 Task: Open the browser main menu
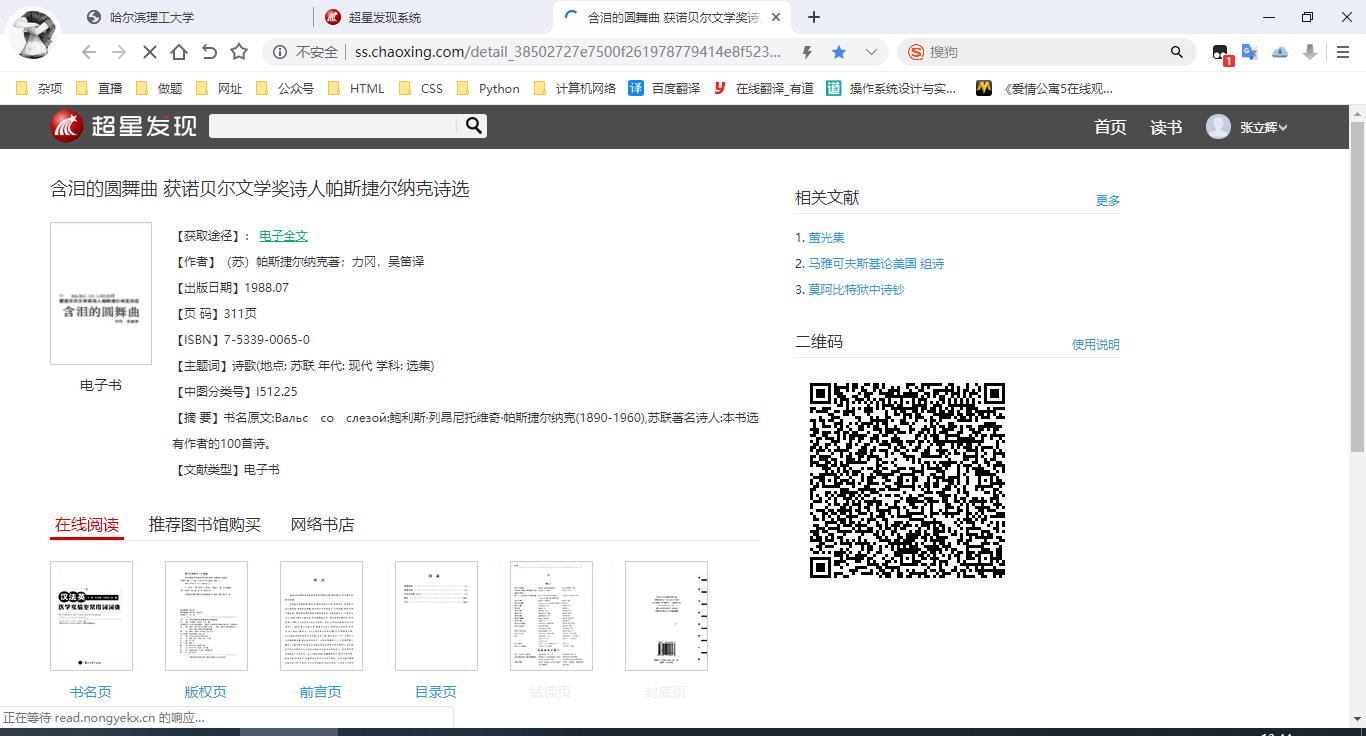tap(1344, 52)
